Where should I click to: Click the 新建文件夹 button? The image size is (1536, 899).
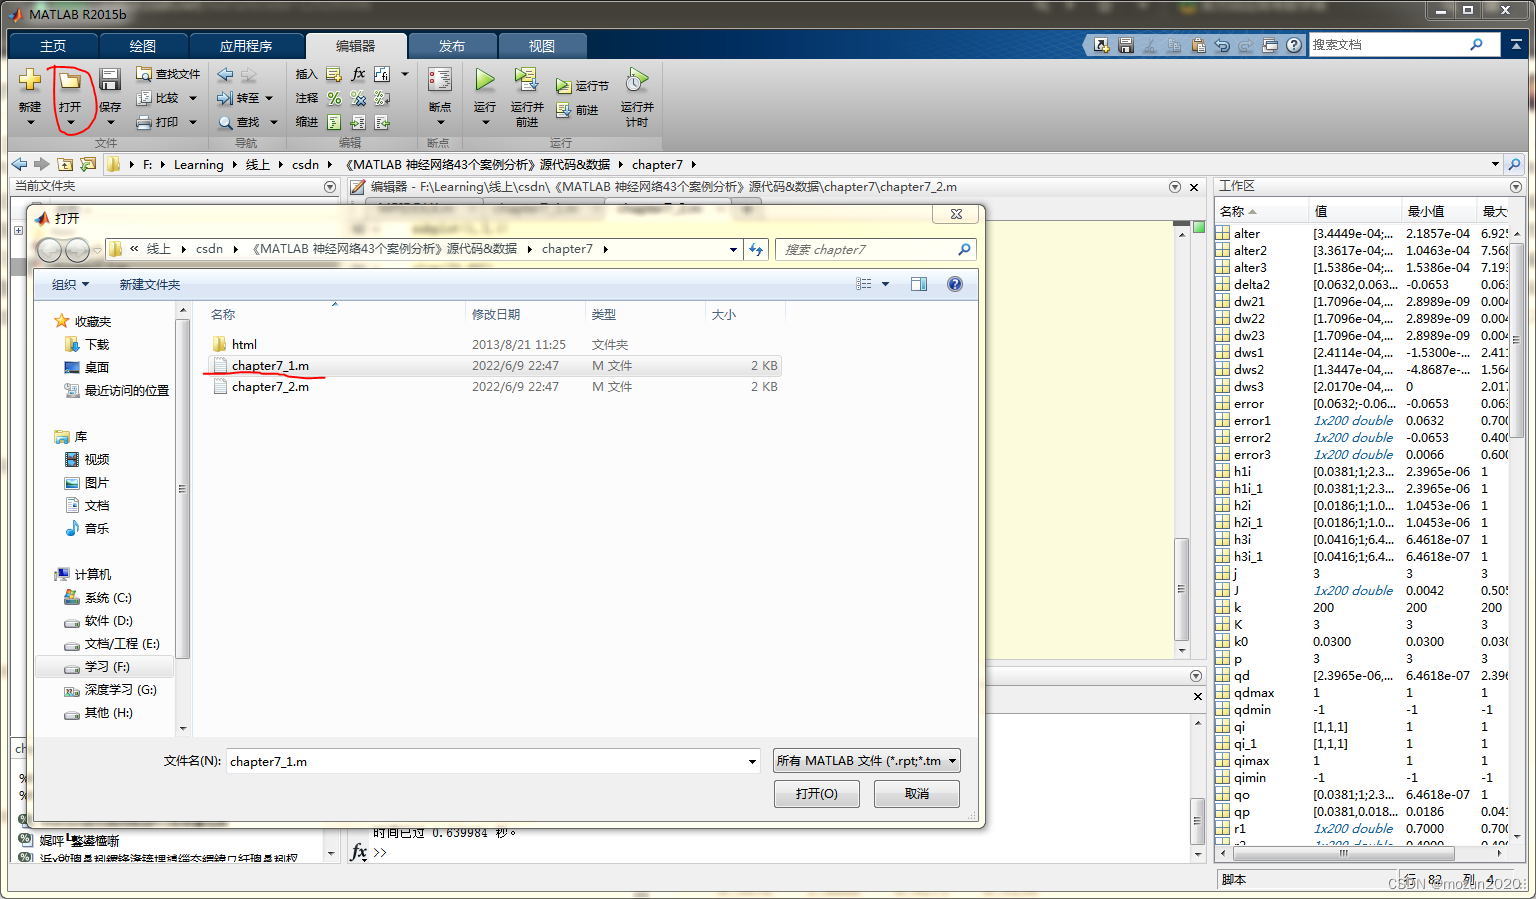point(150,285)
